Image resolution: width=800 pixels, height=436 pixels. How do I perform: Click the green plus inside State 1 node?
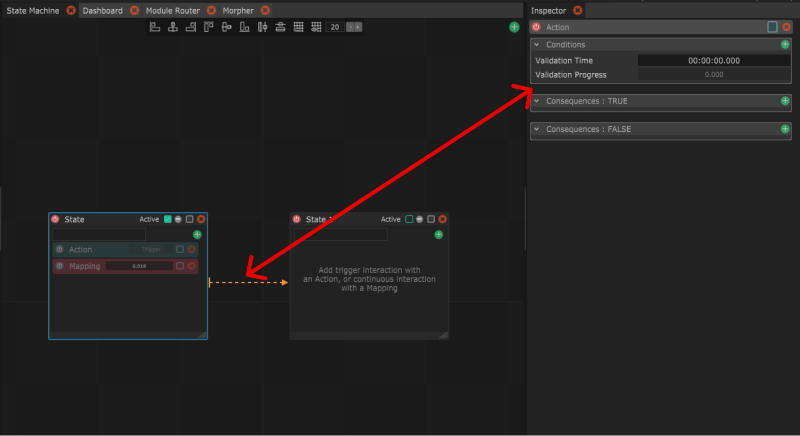pyautogui.click(x=439, y=235)
